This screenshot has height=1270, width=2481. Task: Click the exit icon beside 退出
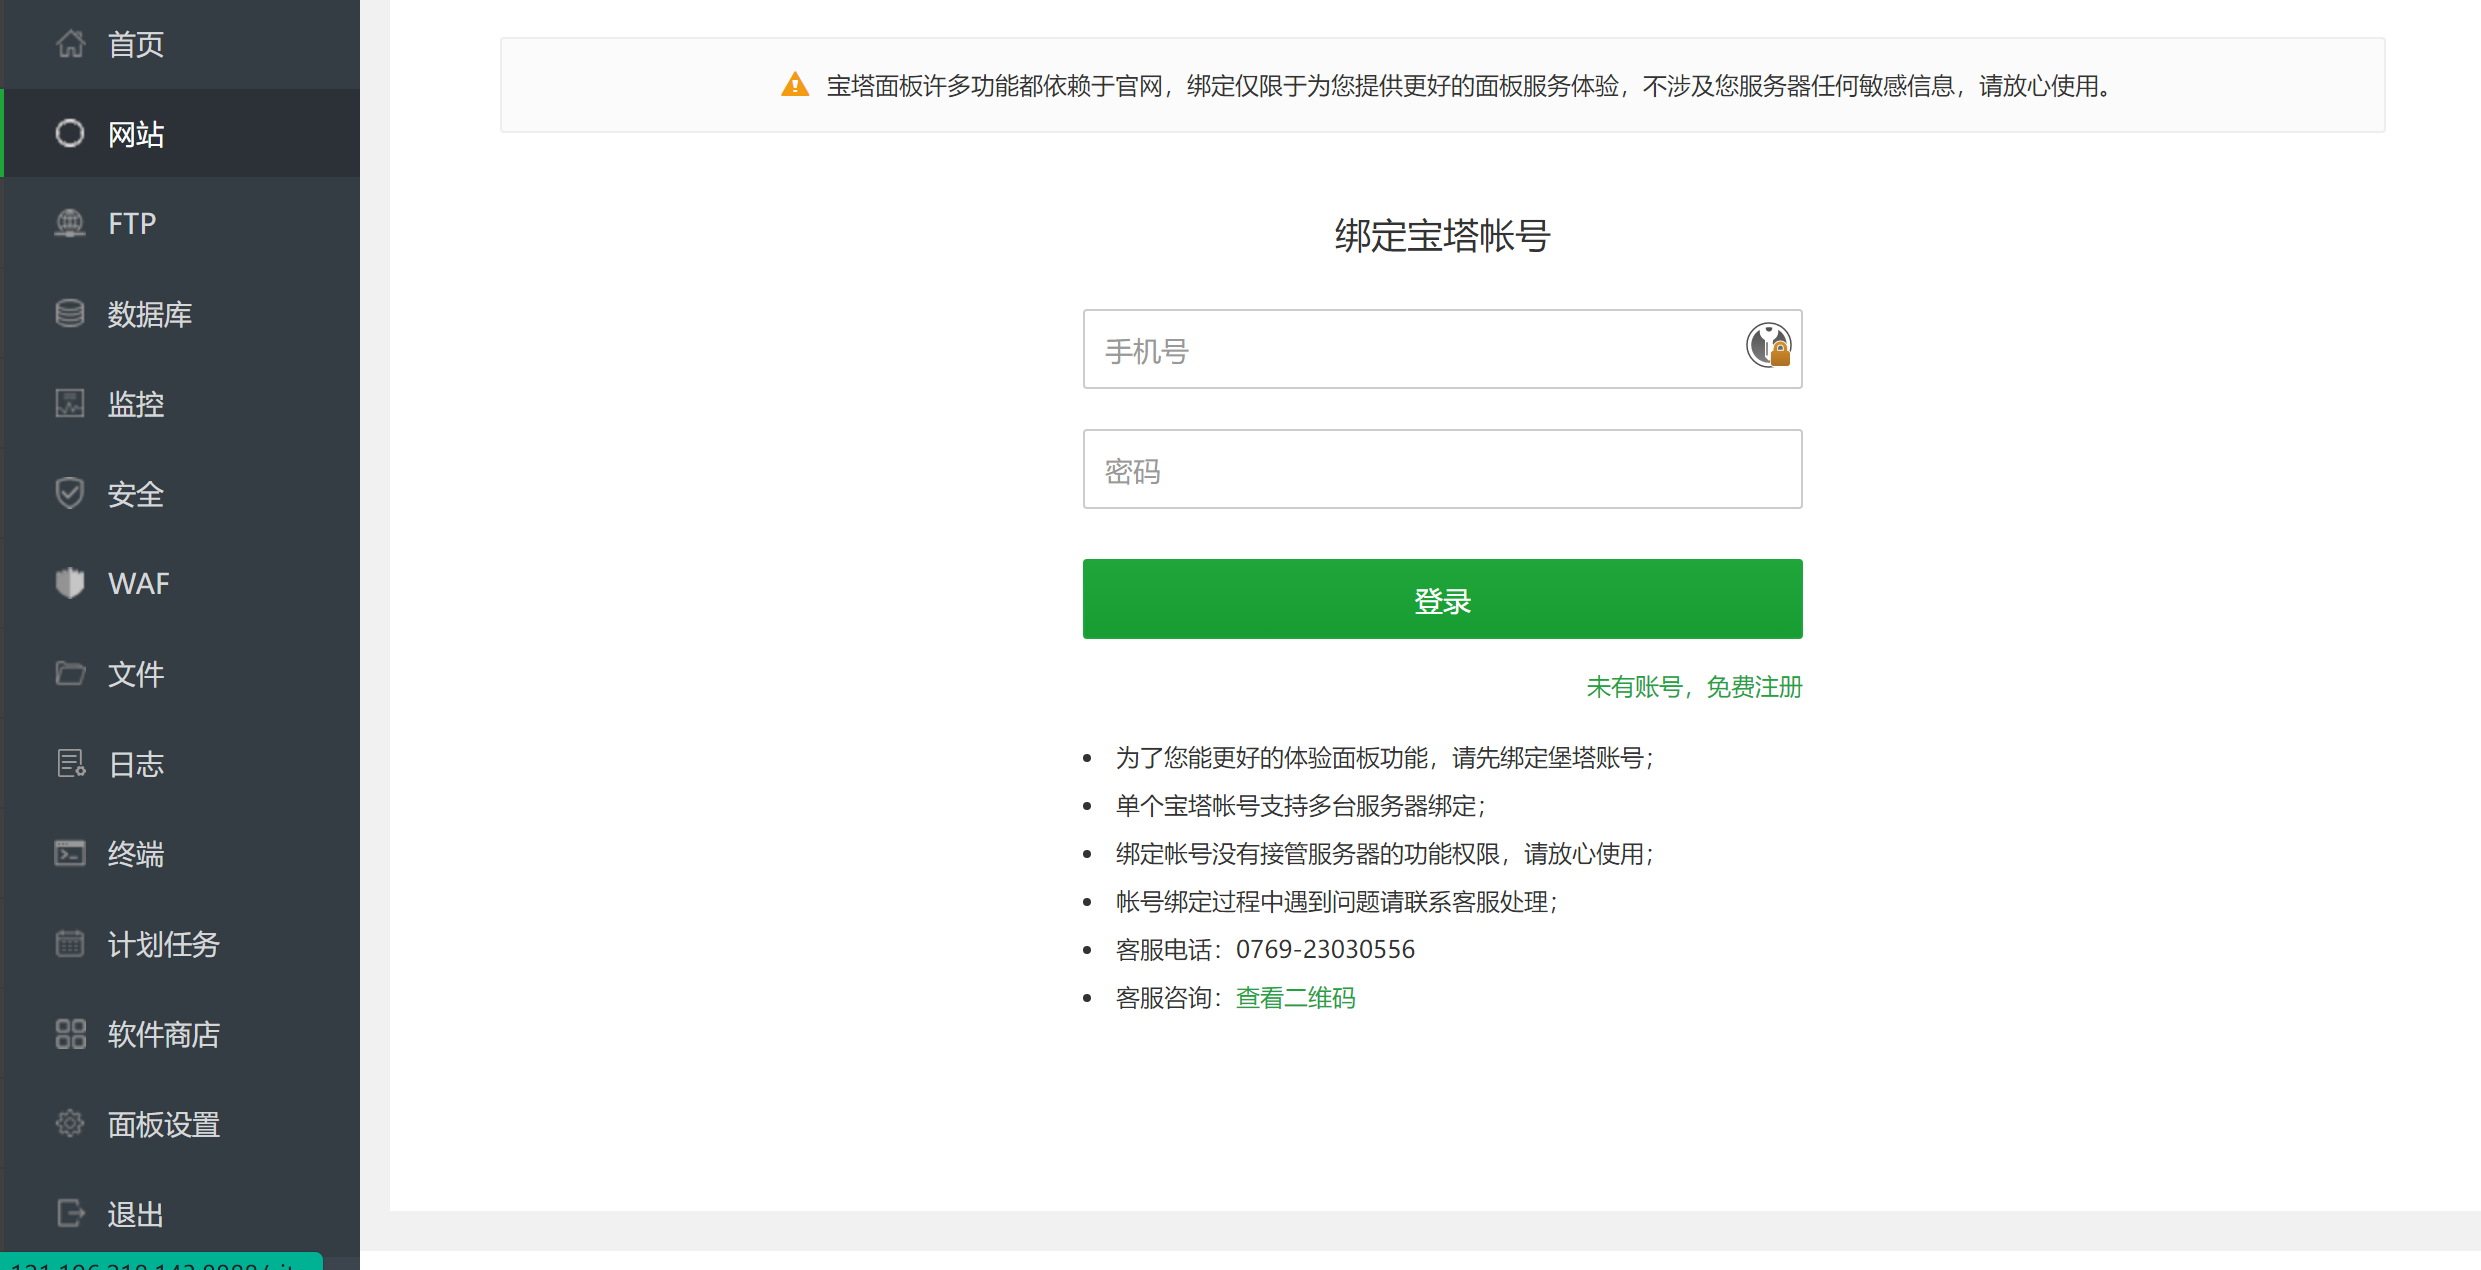(x=70, y=1213)
